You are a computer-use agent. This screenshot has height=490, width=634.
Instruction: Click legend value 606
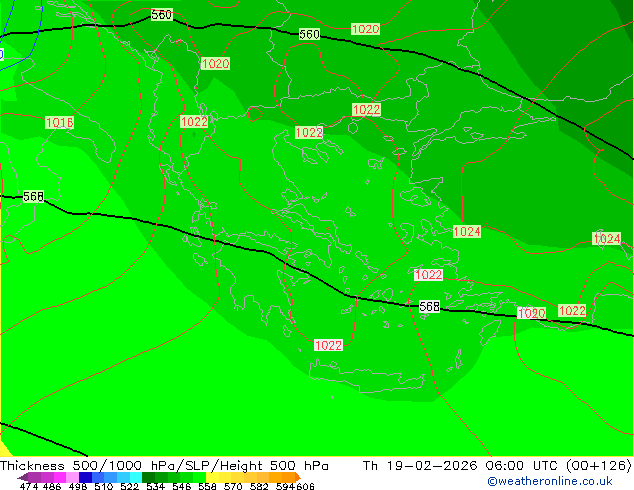pos(304,486)
